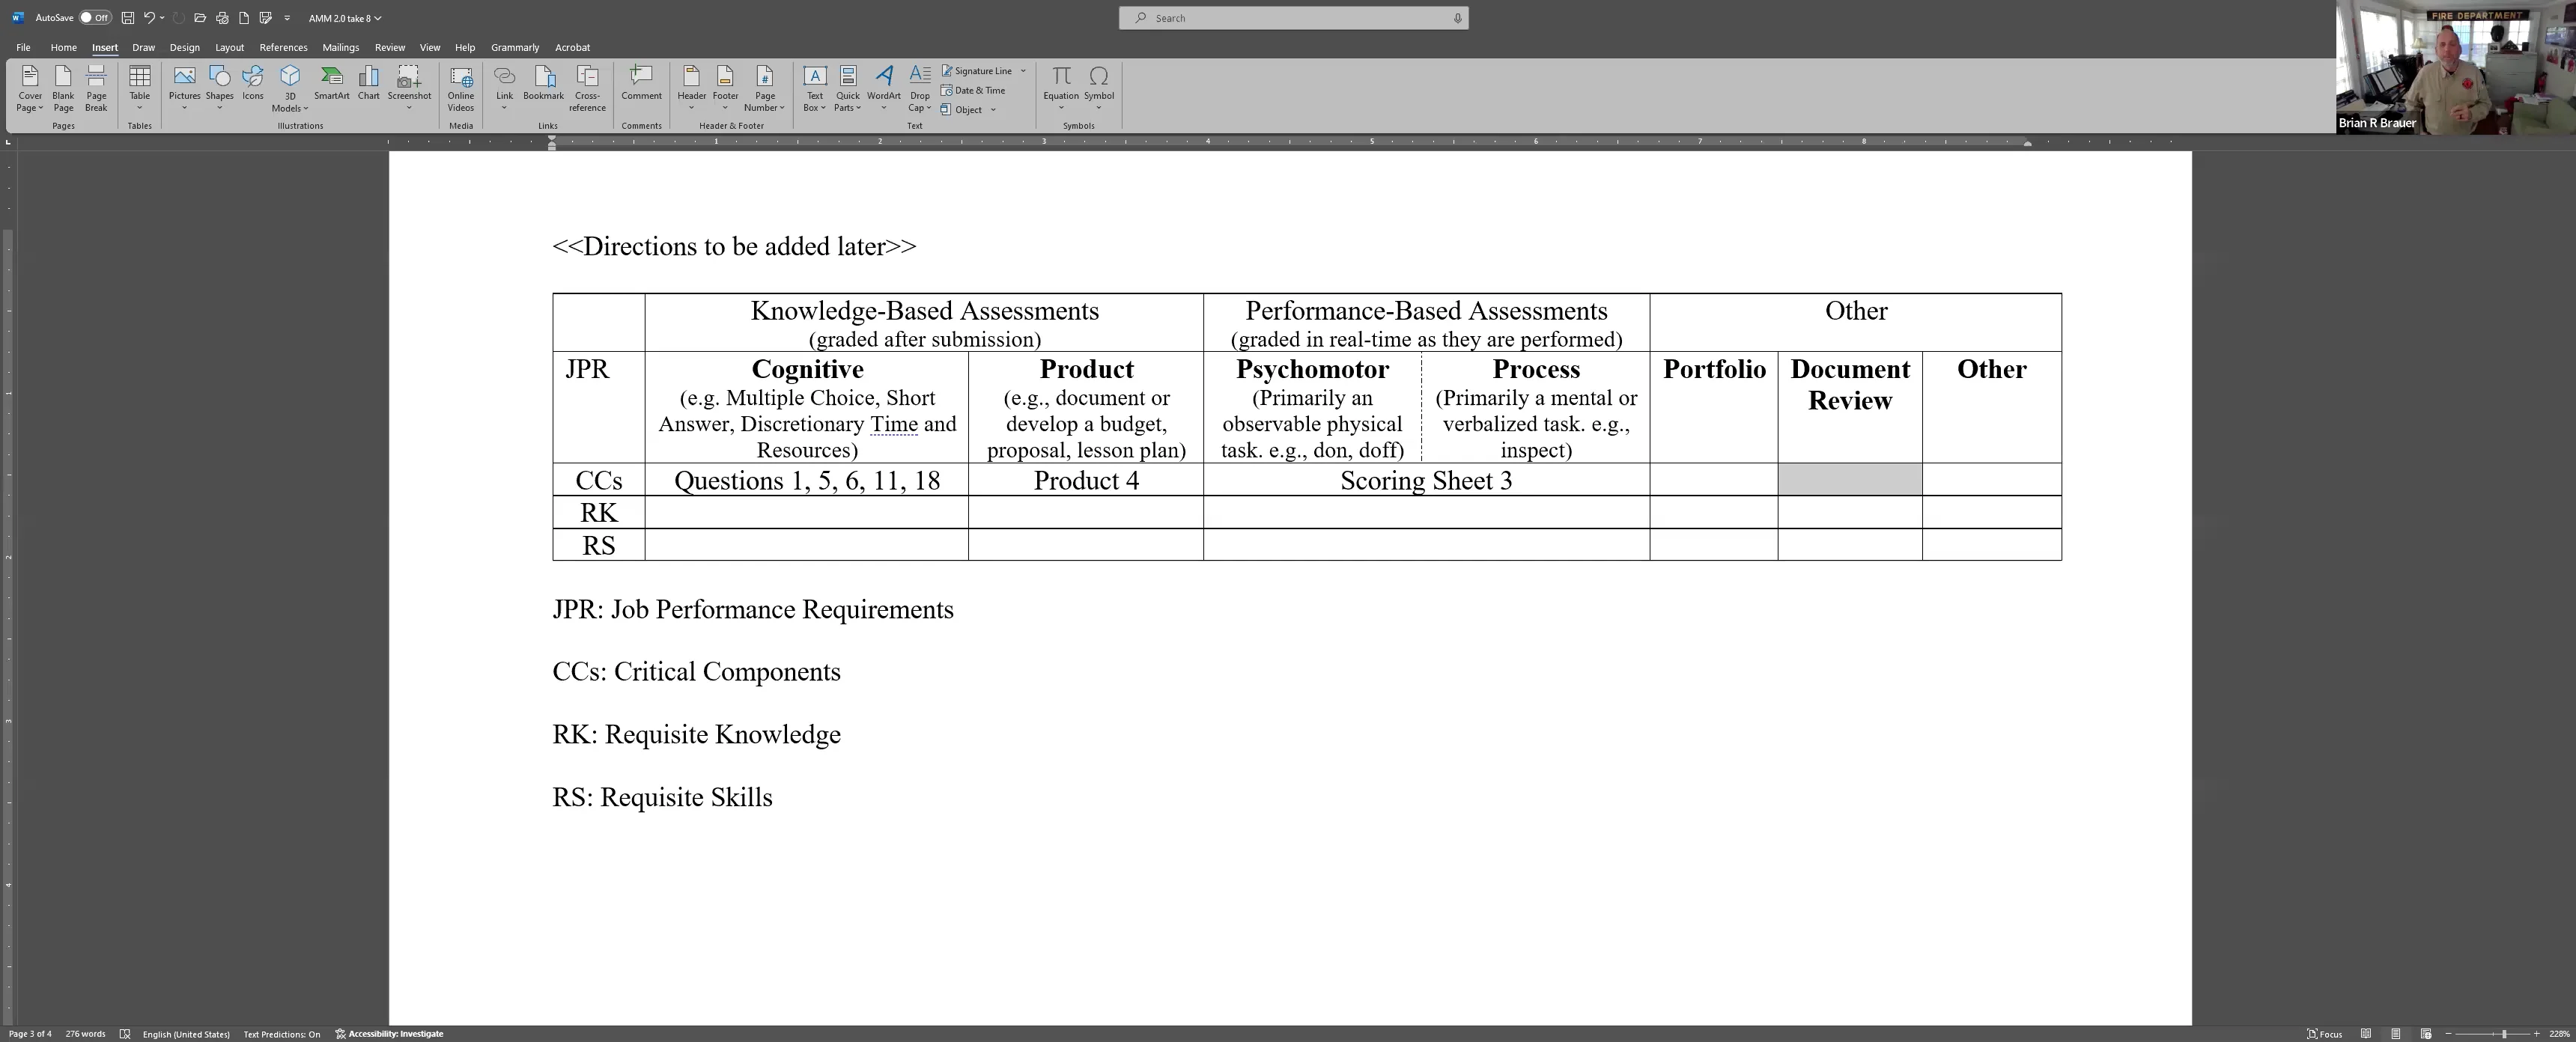Open the Bookmark dialog
The height and width of the screenshot is (1042, 2576).
tap(543, 83)
